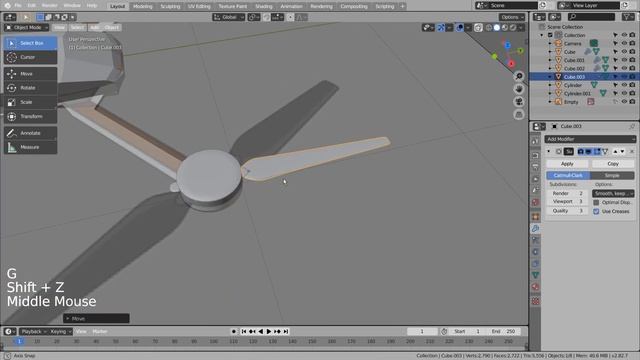Open viewport Options dropdown

tap(512, 17)
